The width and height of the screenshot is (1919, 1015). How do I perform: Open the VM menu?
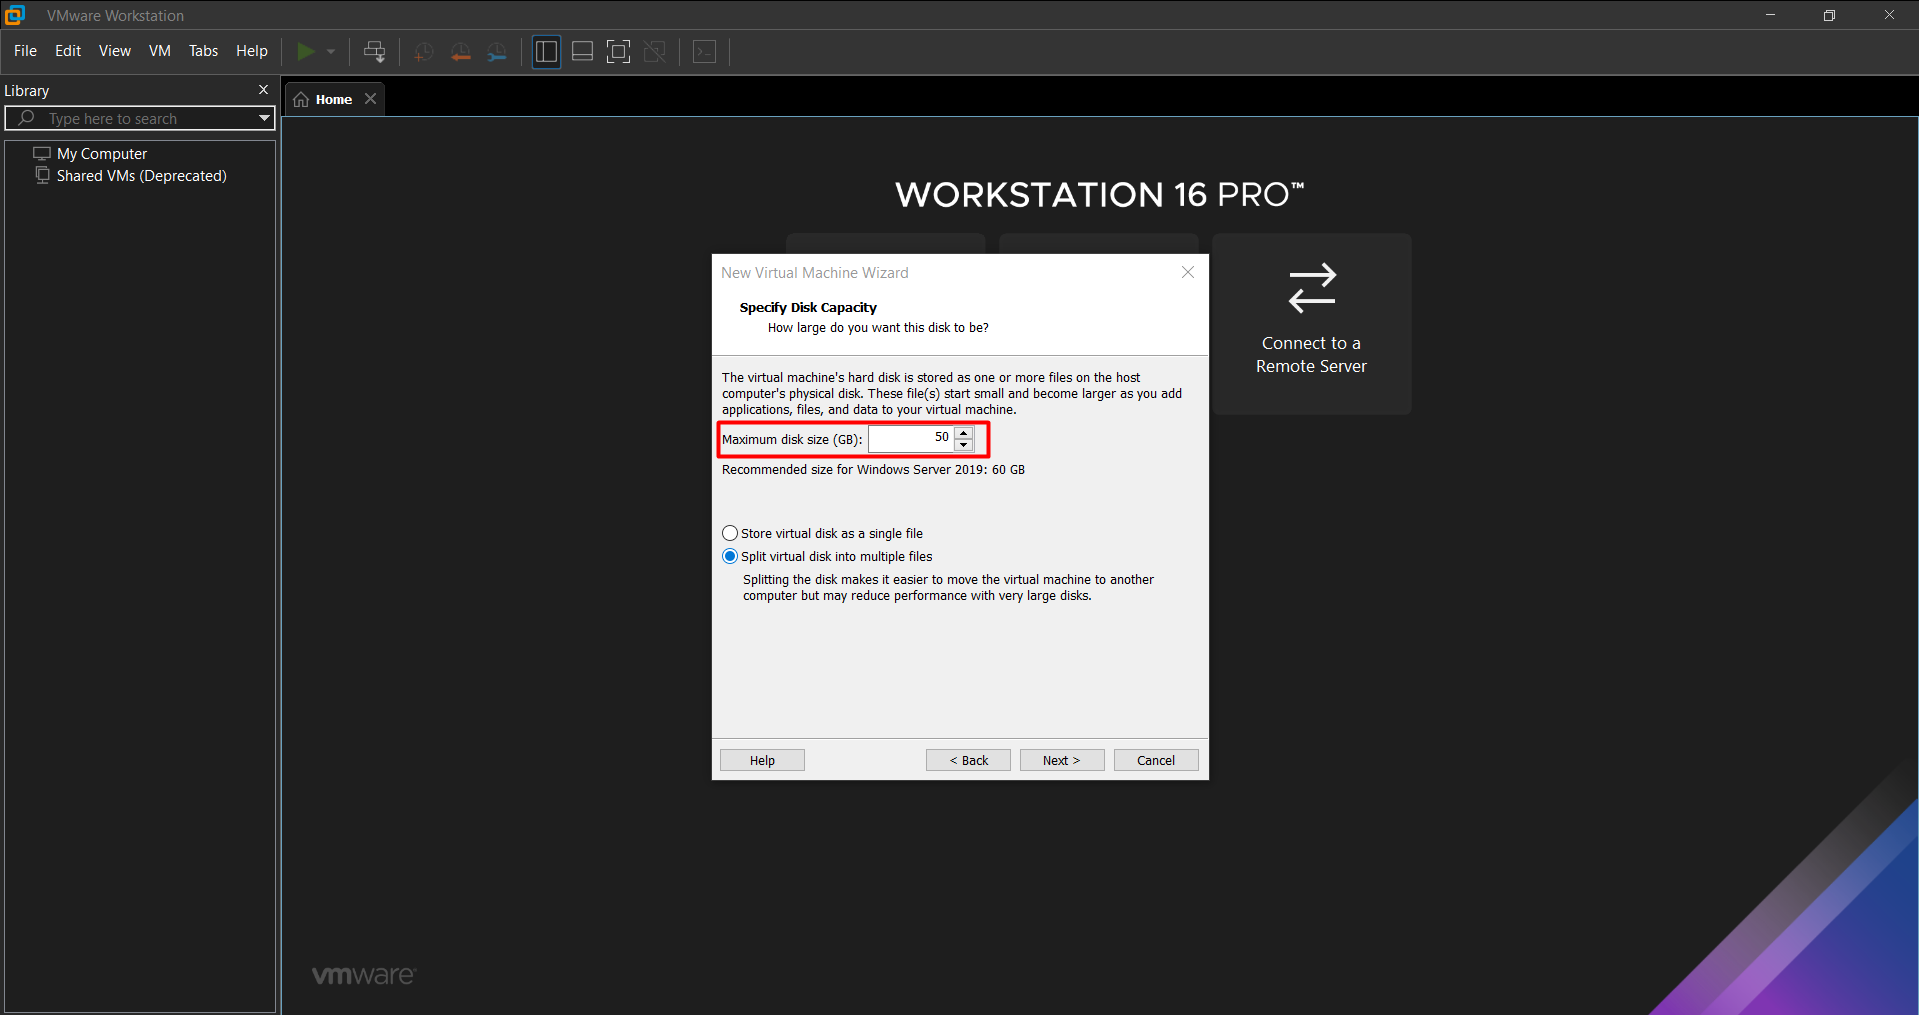(x=160, y=51)
